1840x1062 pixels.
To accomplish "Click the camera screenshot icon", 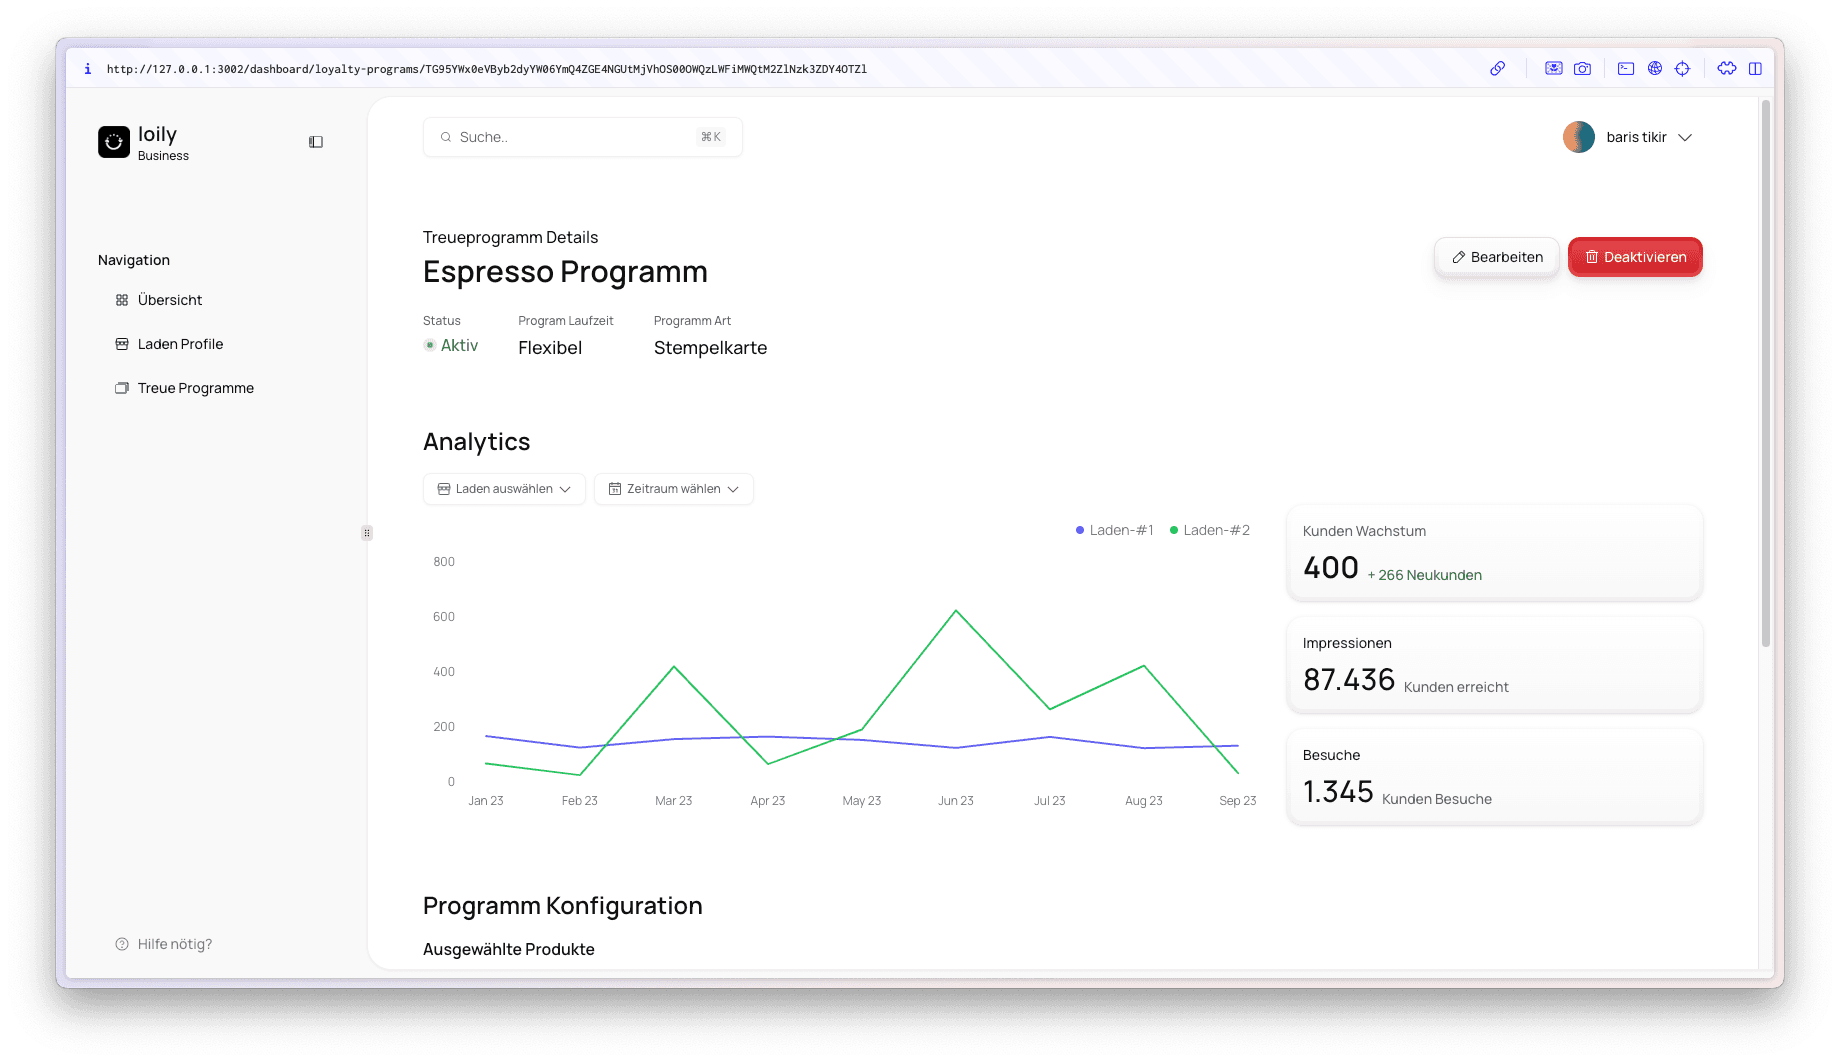I will (1582, 69).
